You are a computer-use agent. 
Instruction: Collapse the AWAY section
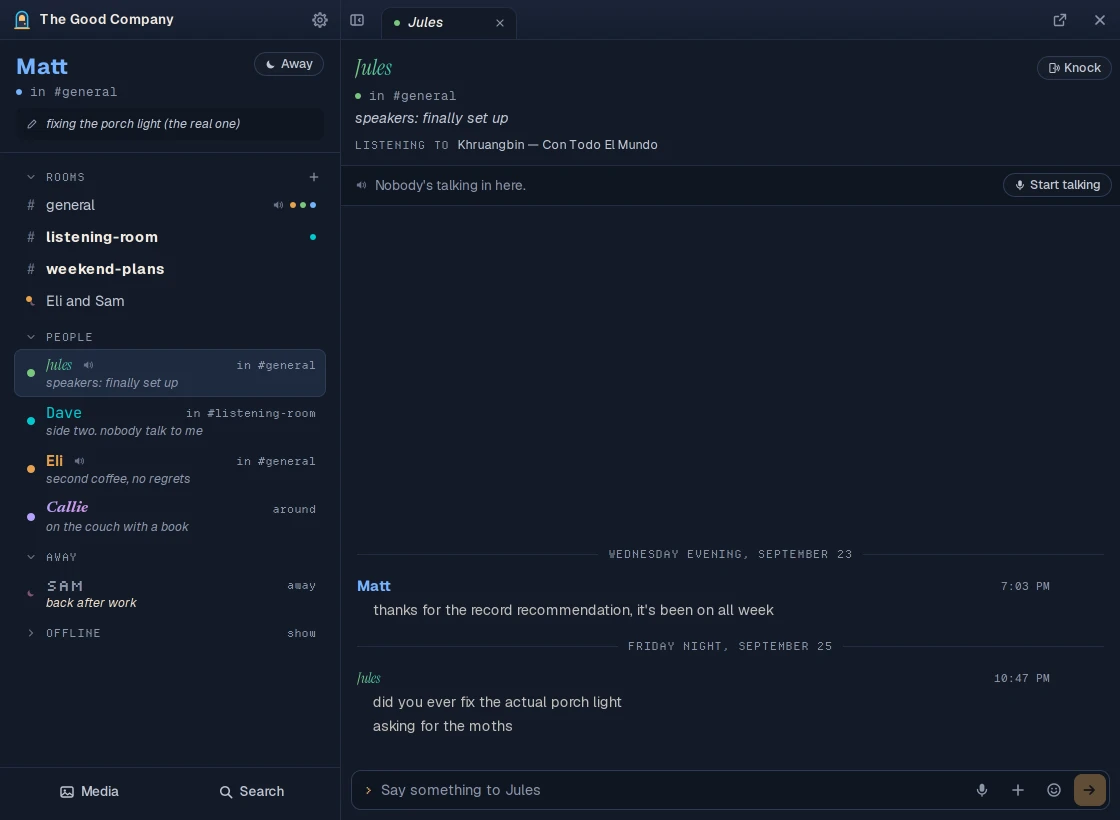(x=31, y=556)
